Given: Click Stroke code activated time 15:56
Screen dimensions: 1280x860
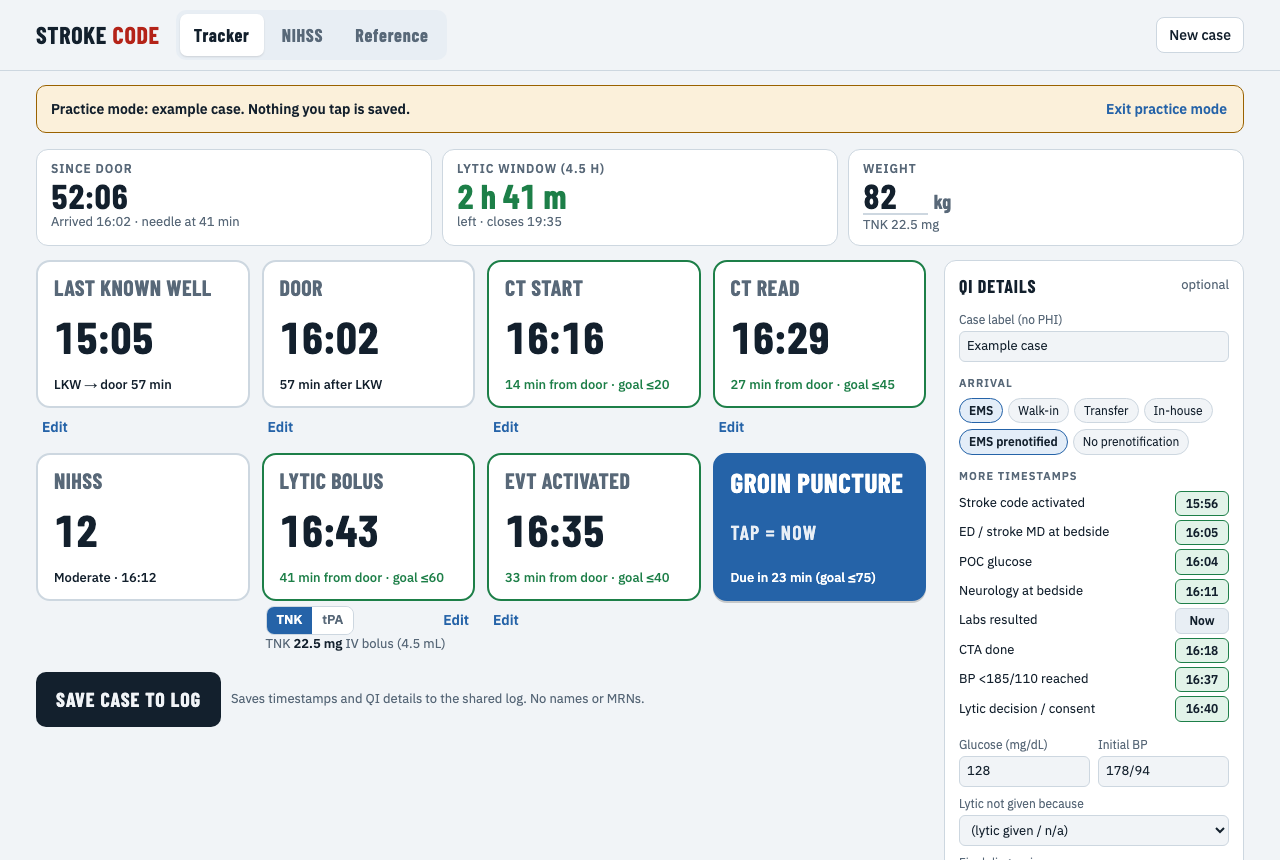Looking at the screenshot, I should click(x=1201, y=503).
